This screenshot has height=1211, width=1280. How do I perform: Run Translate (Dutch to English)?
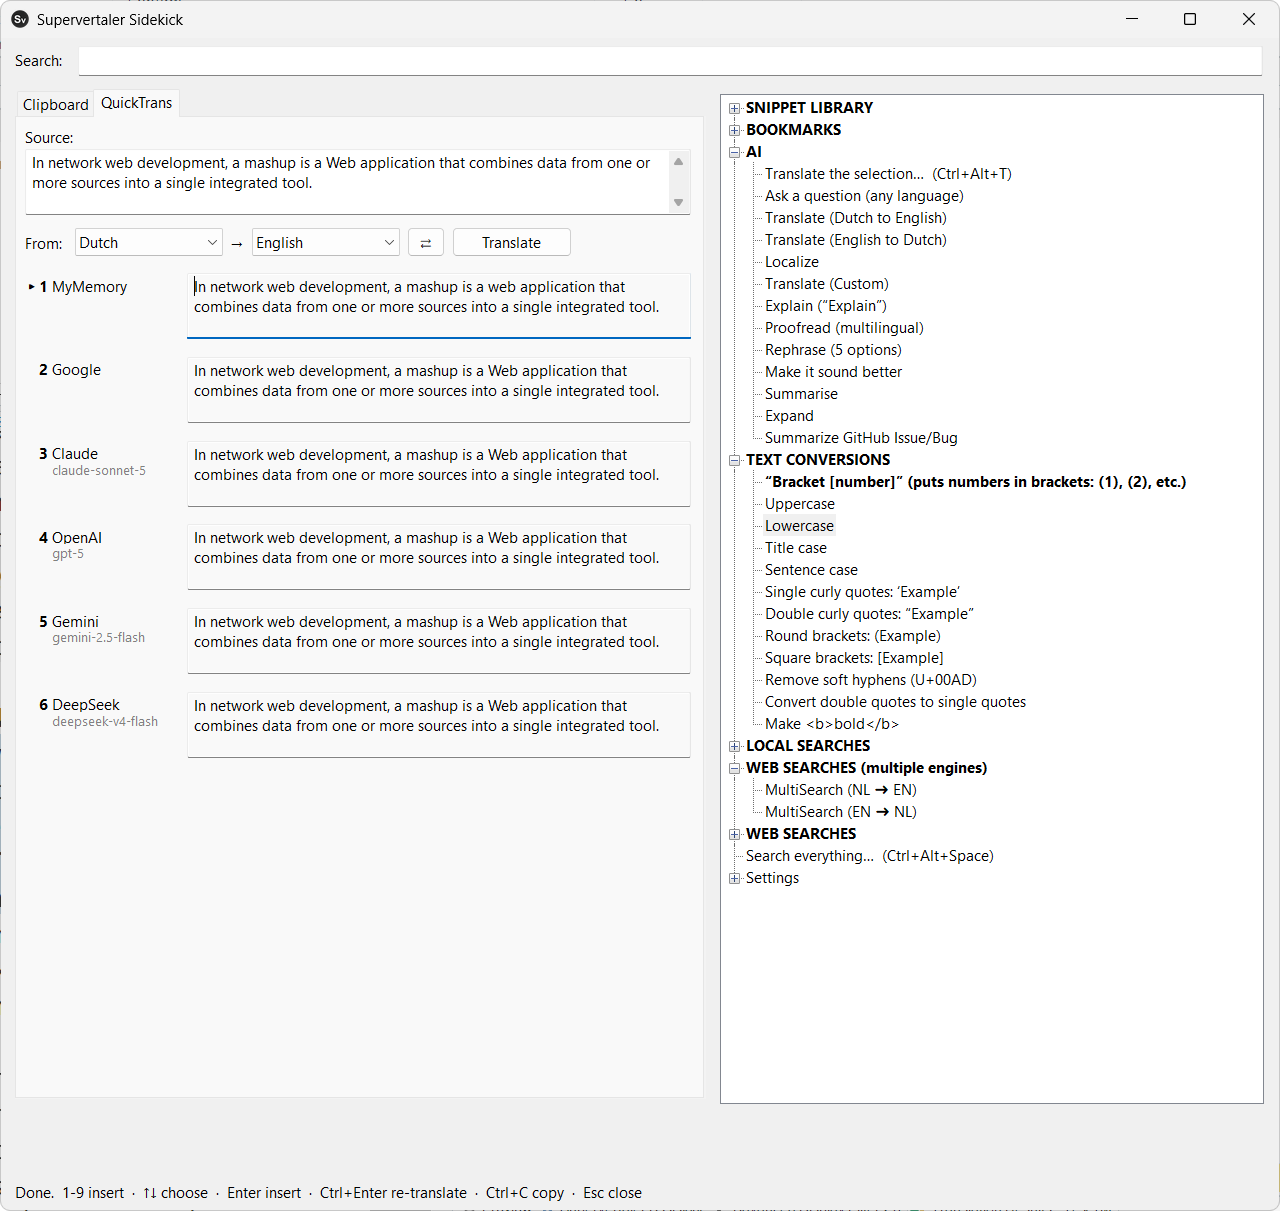point(856,218)
